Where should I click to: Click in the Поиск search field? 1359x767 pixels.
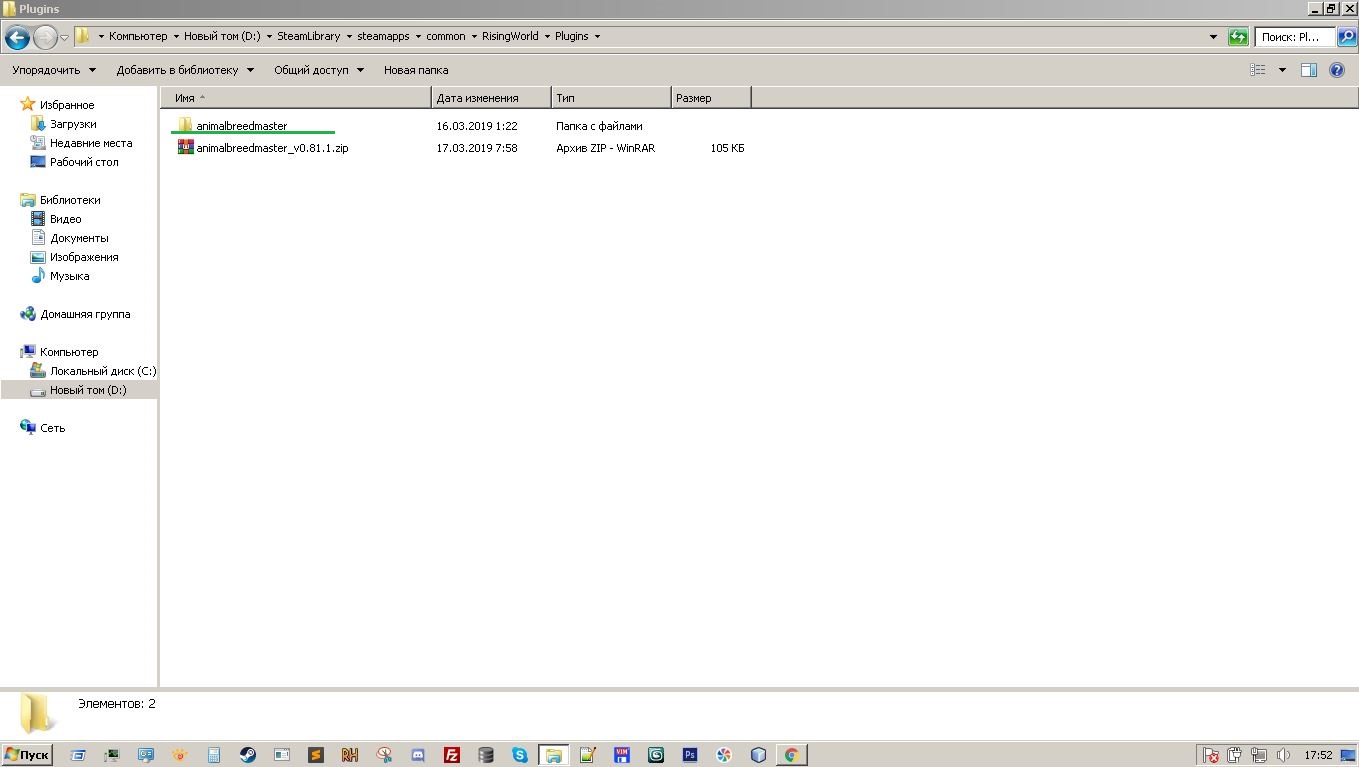tap(1294, 37)
